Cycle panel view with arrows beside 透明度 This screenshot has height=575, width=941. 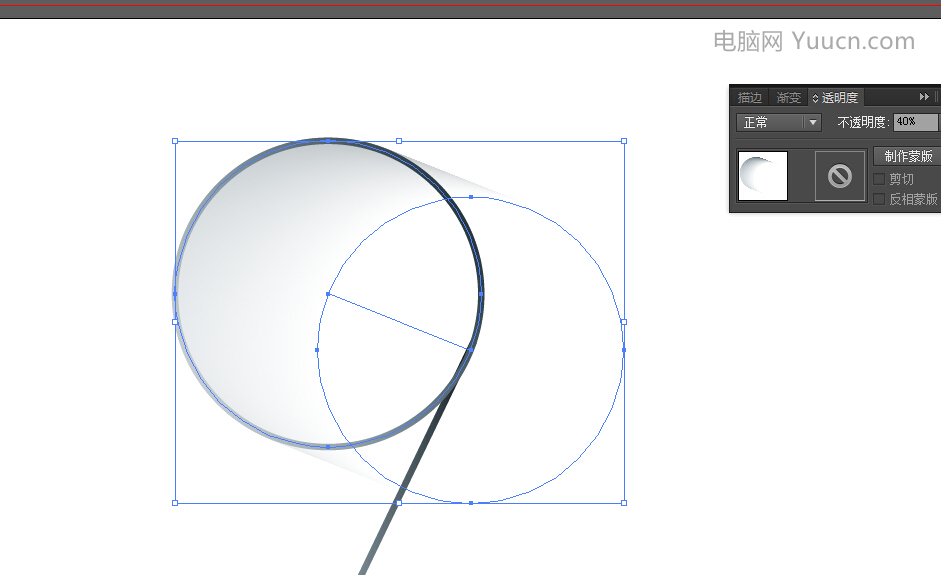[x=815, y=98]
